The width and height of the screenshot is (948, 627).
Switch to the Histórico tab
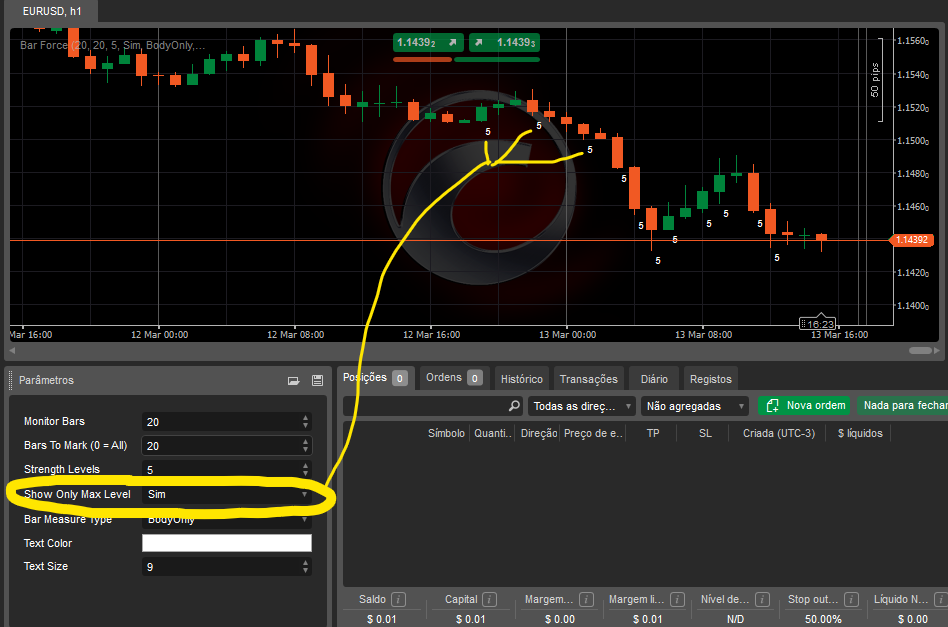(x=521, y=379)
